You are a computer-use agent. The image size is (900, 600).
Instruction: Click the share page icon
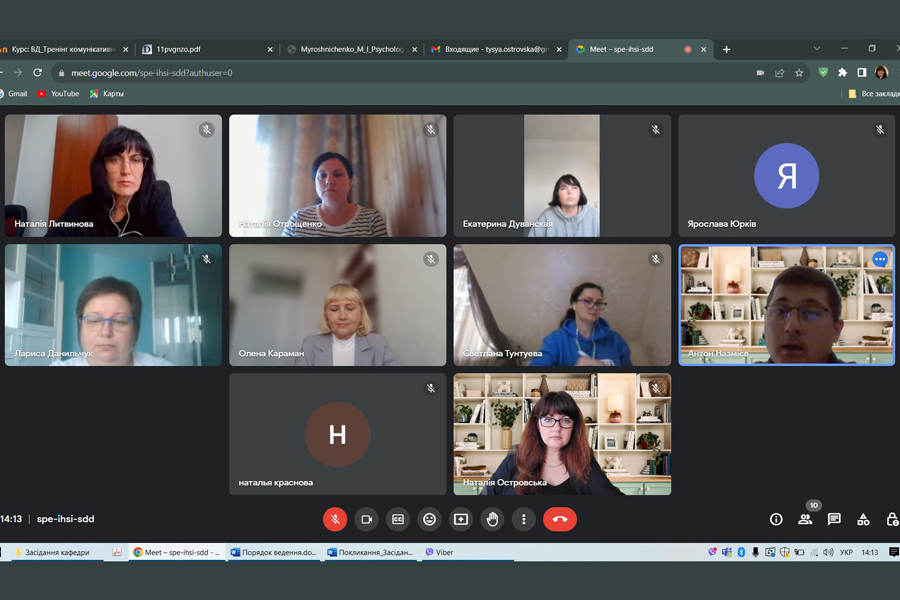coord(779,73)
